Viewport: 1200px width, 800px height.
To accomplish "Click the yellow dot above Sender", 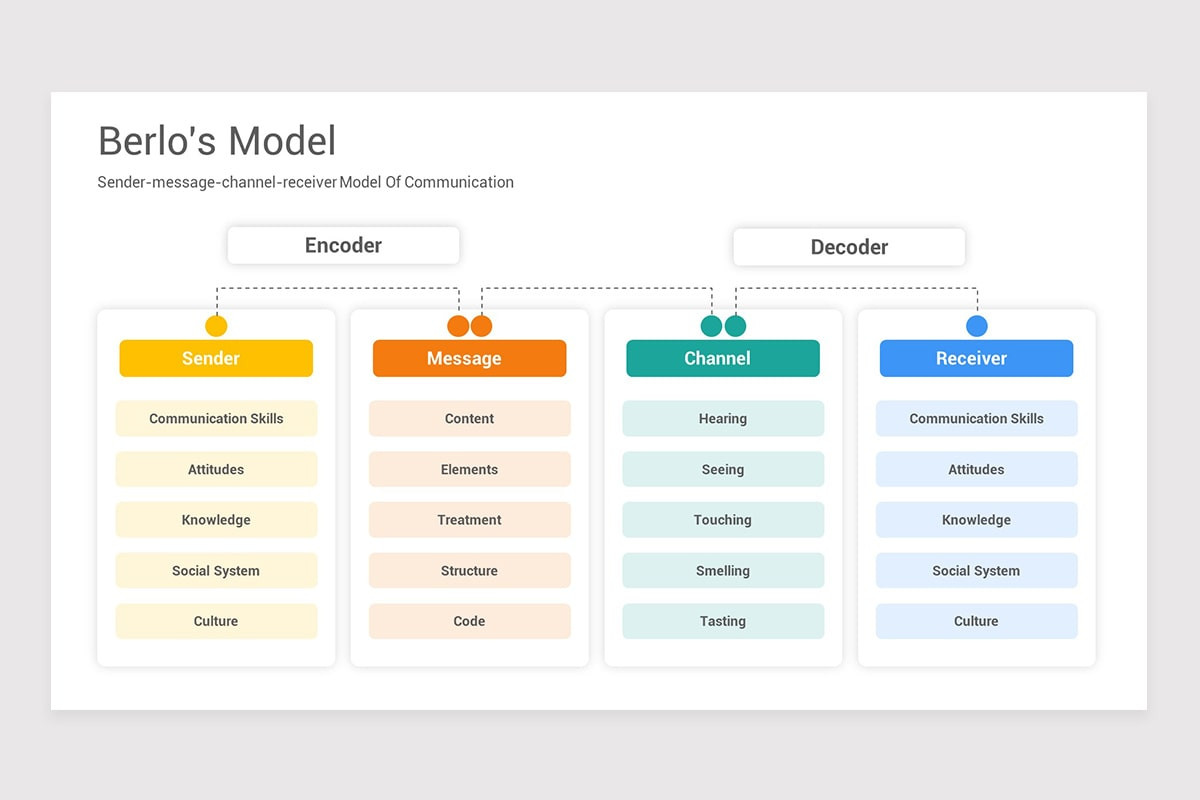I will 216,326.
